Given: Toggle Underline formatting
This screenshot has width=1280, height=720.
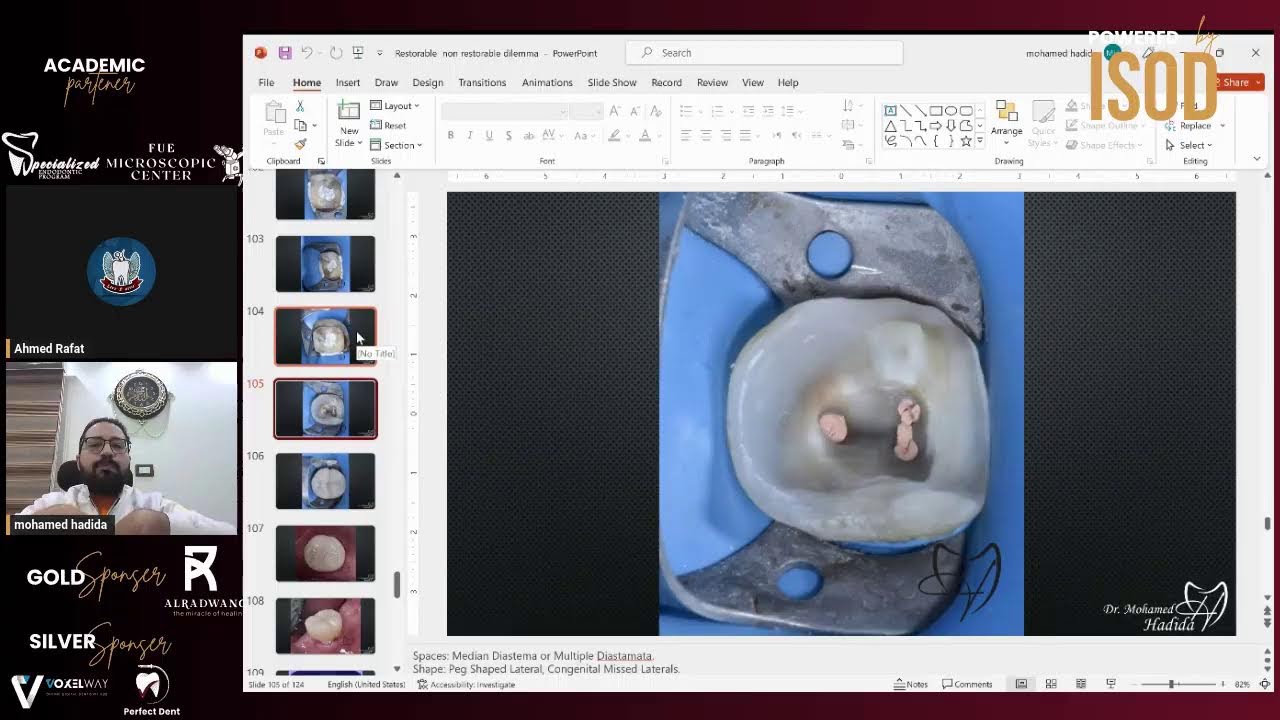Looking at the screenshot, I should pyautogui.click(x=489, y=135).
